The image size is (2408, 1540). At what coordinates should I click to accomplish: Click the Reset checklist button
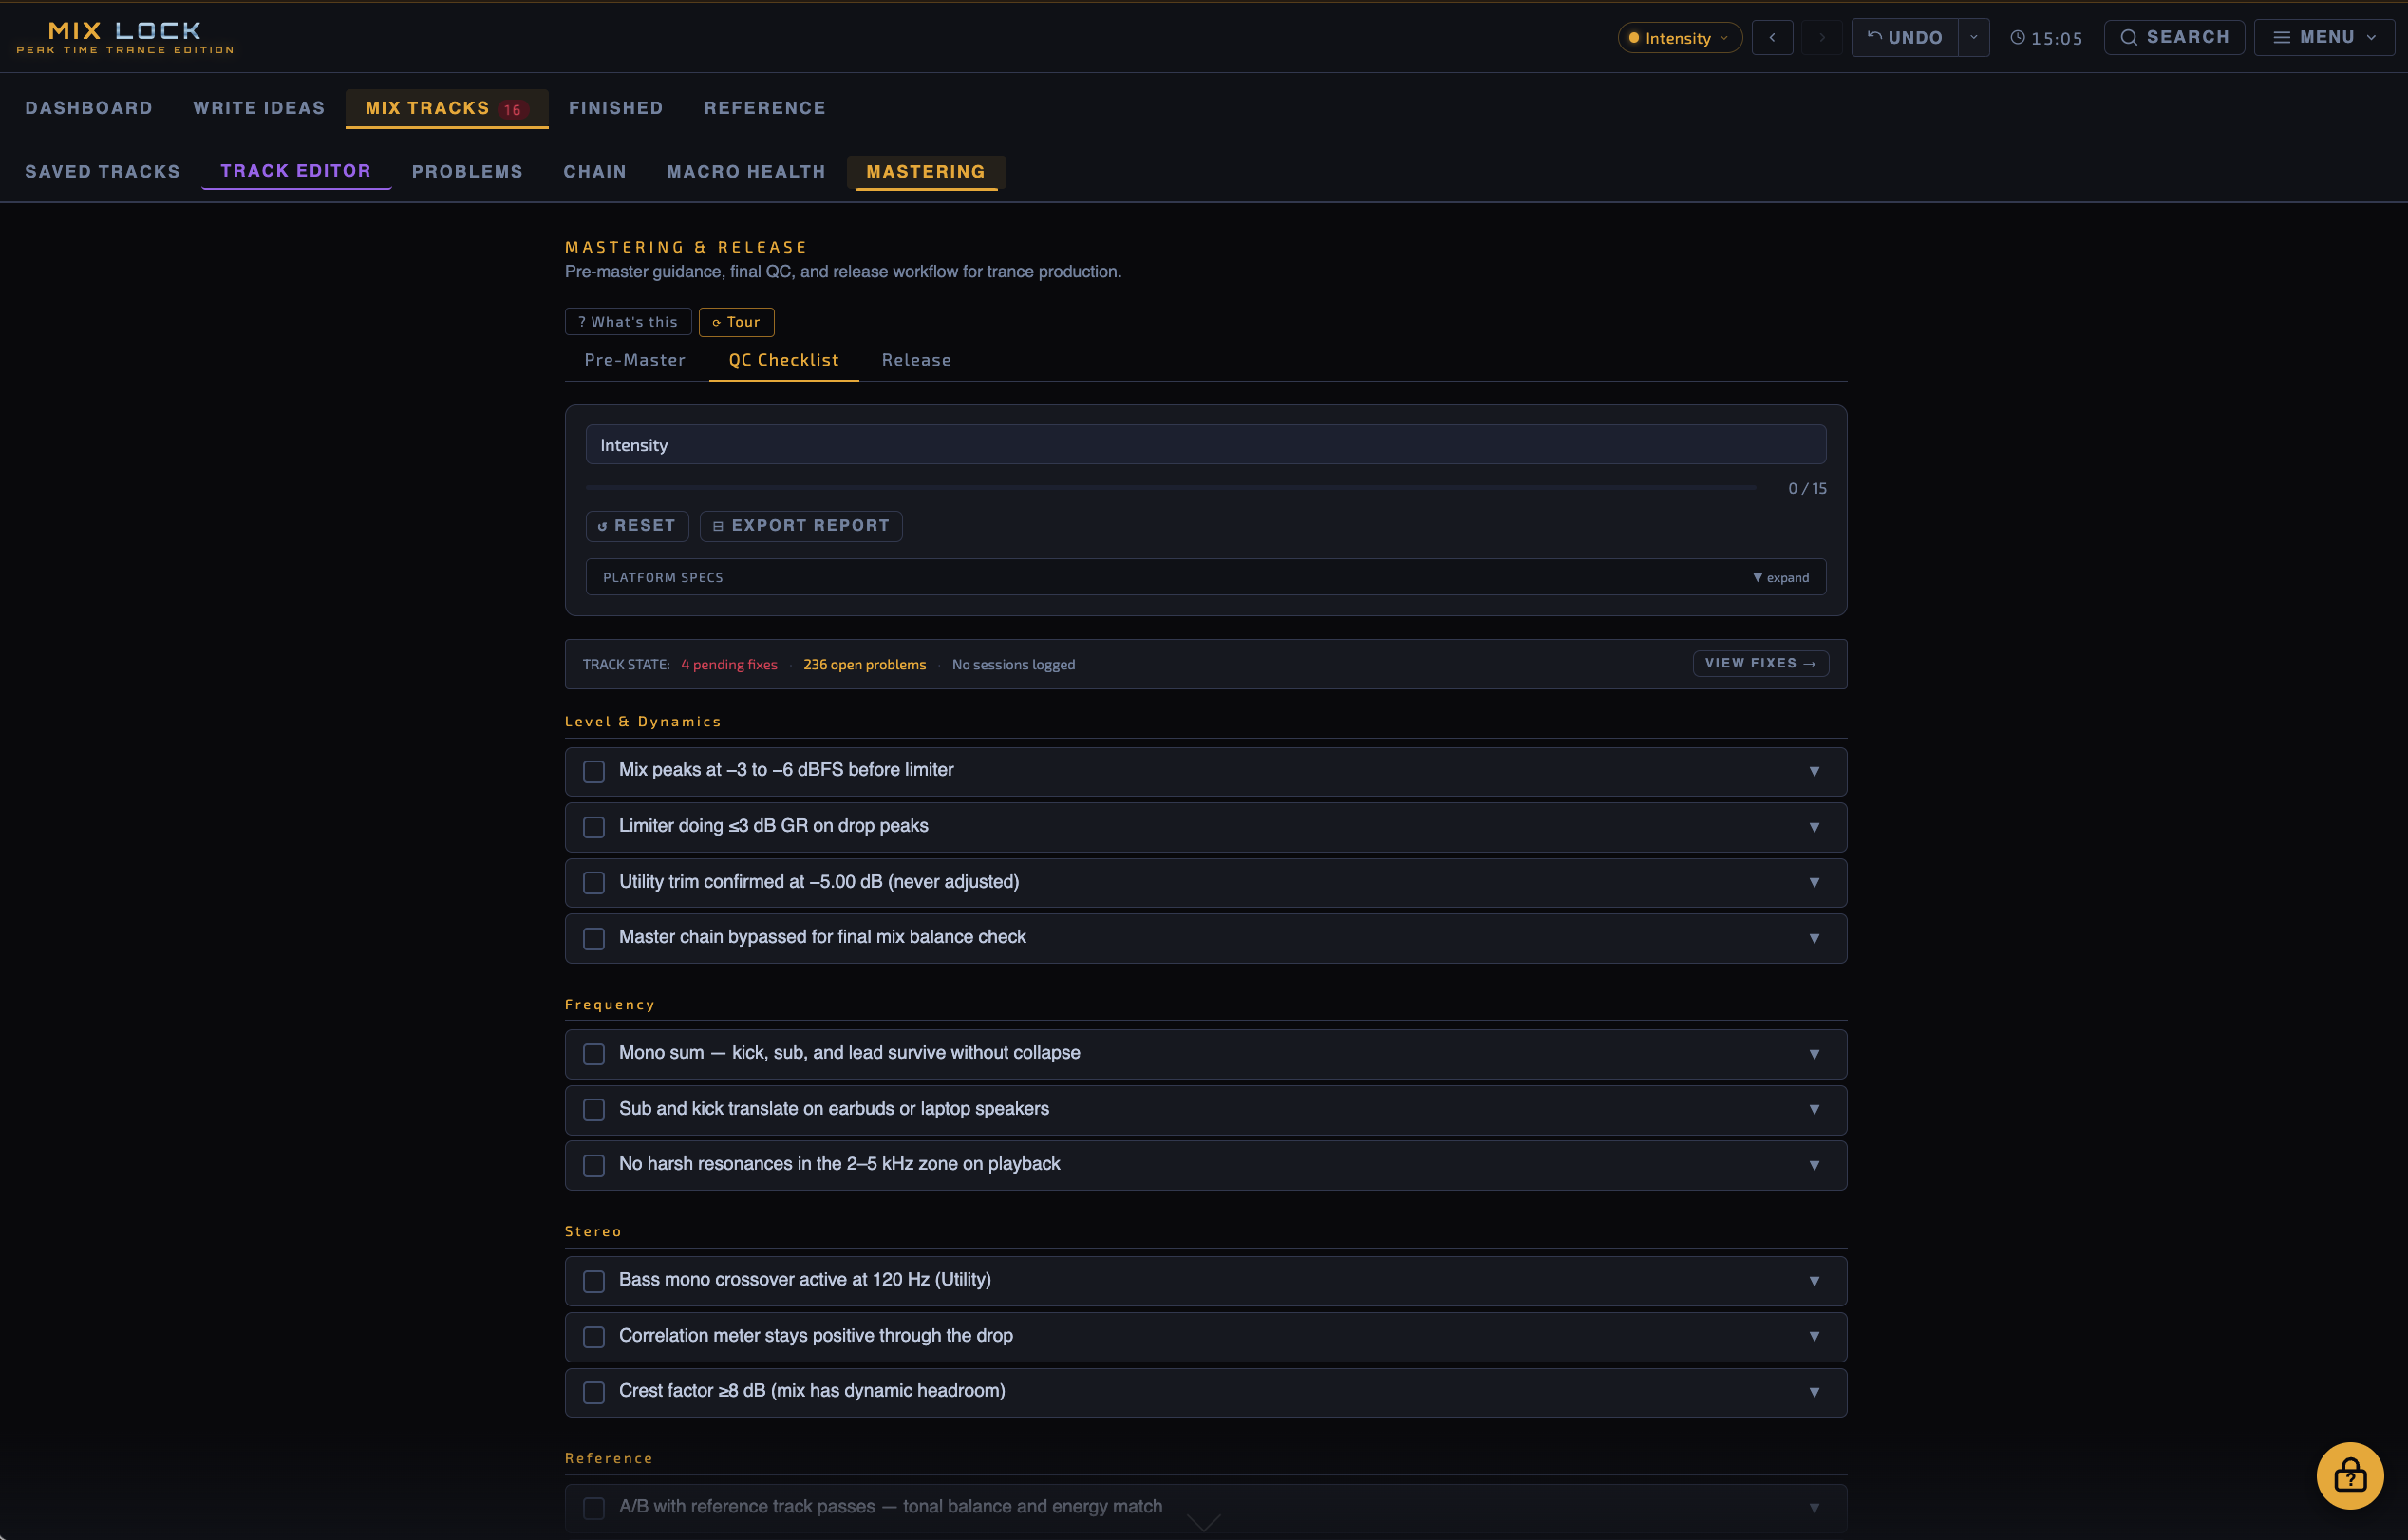[x=637, y=526]
